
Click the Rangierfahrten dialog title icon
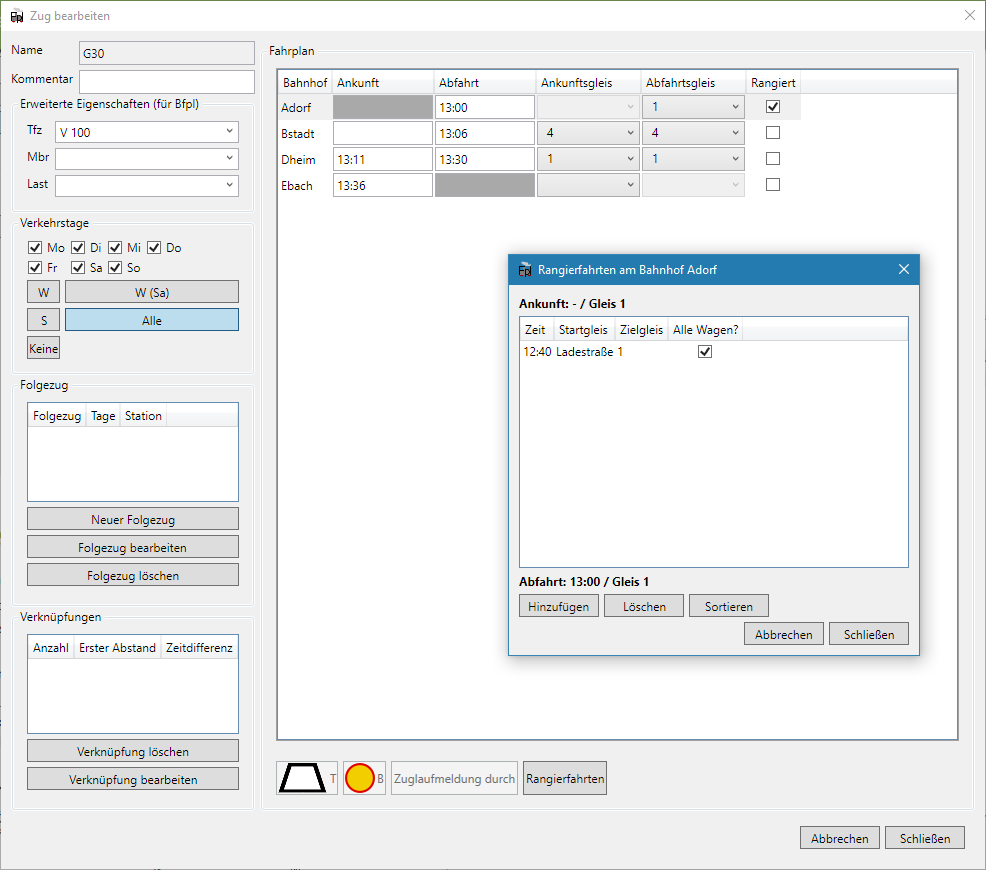[x=524, y=270]
